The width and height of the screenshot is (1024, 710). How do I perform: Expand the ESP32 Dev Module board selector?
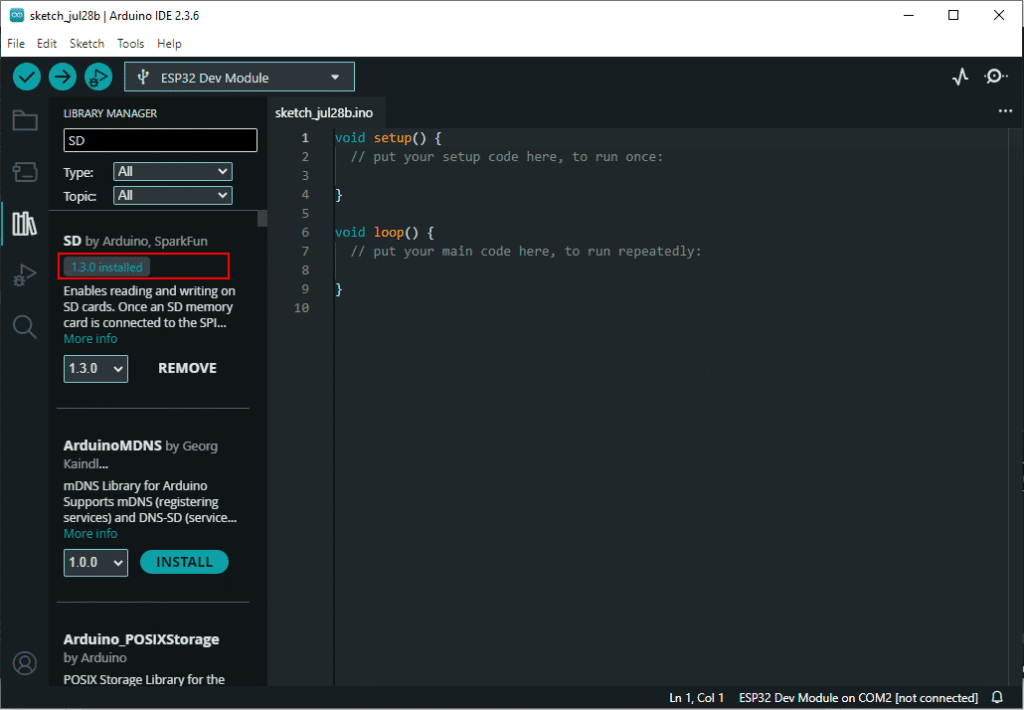coord(239,77)
